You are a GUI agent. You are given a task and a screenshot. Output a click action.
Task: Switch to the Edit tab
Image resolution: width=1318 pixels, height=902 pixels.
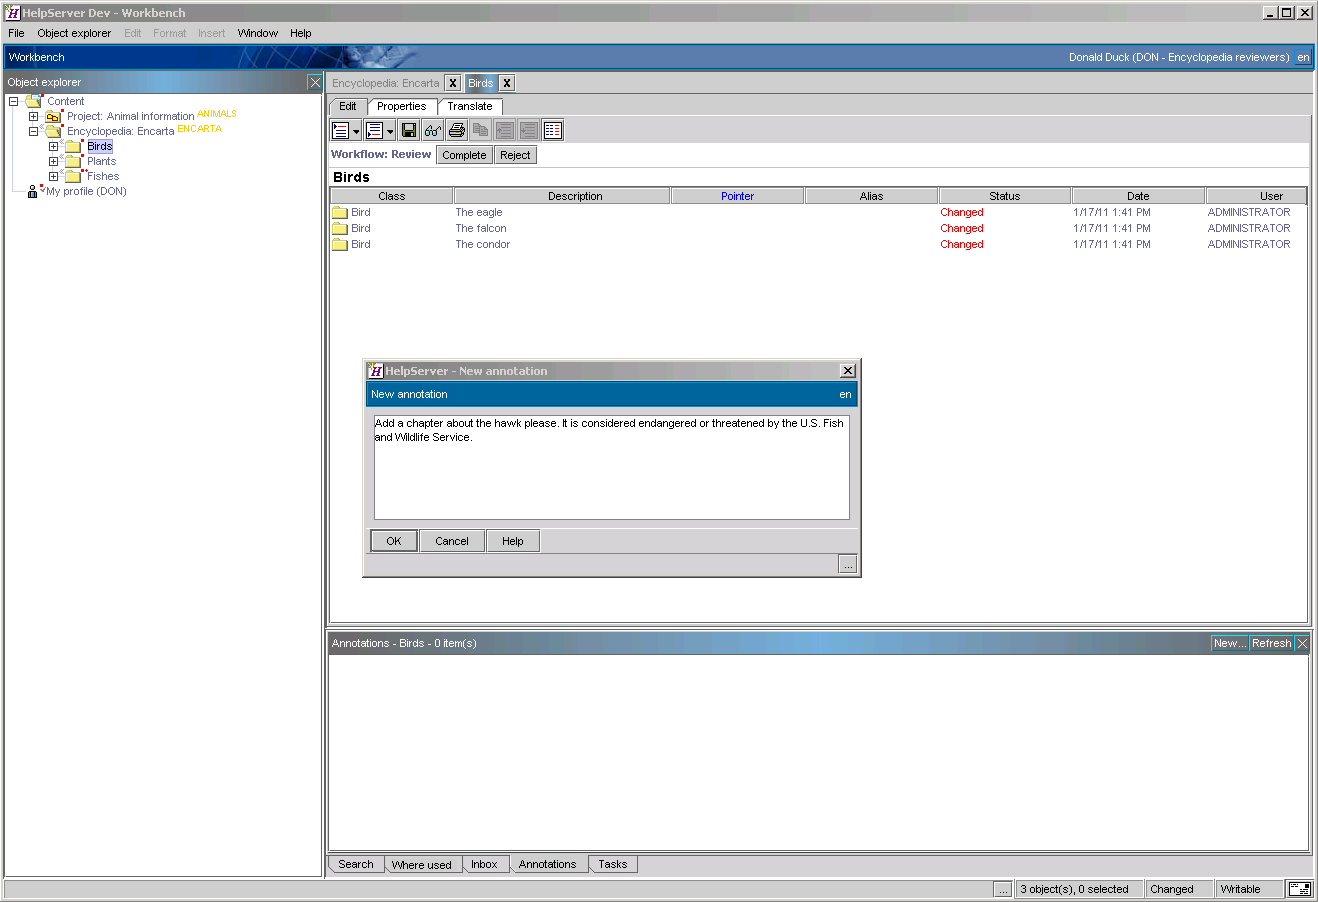pyautogui.click(x=348, y=106)
